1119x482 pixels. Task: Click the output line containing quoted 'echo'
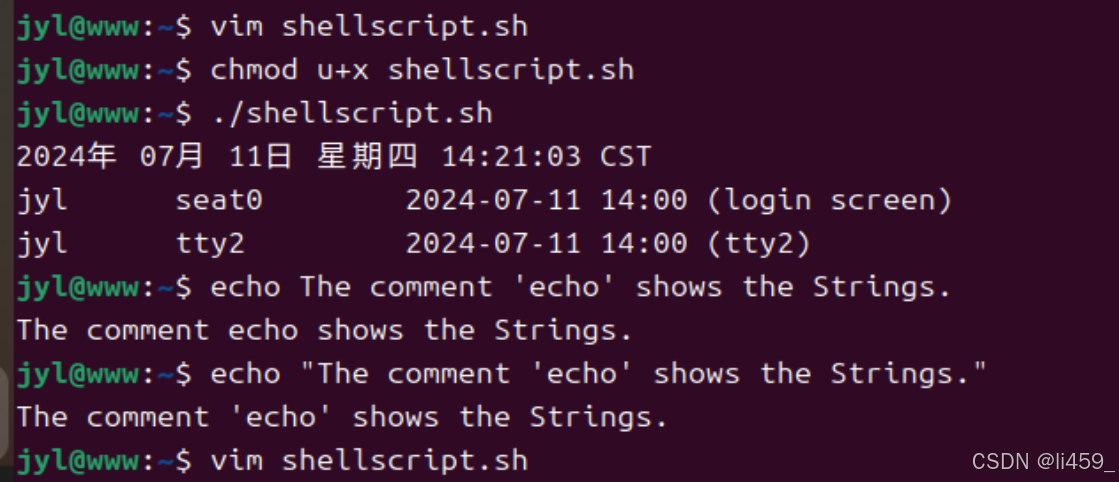pyautogui.click(x=342, y=417)
